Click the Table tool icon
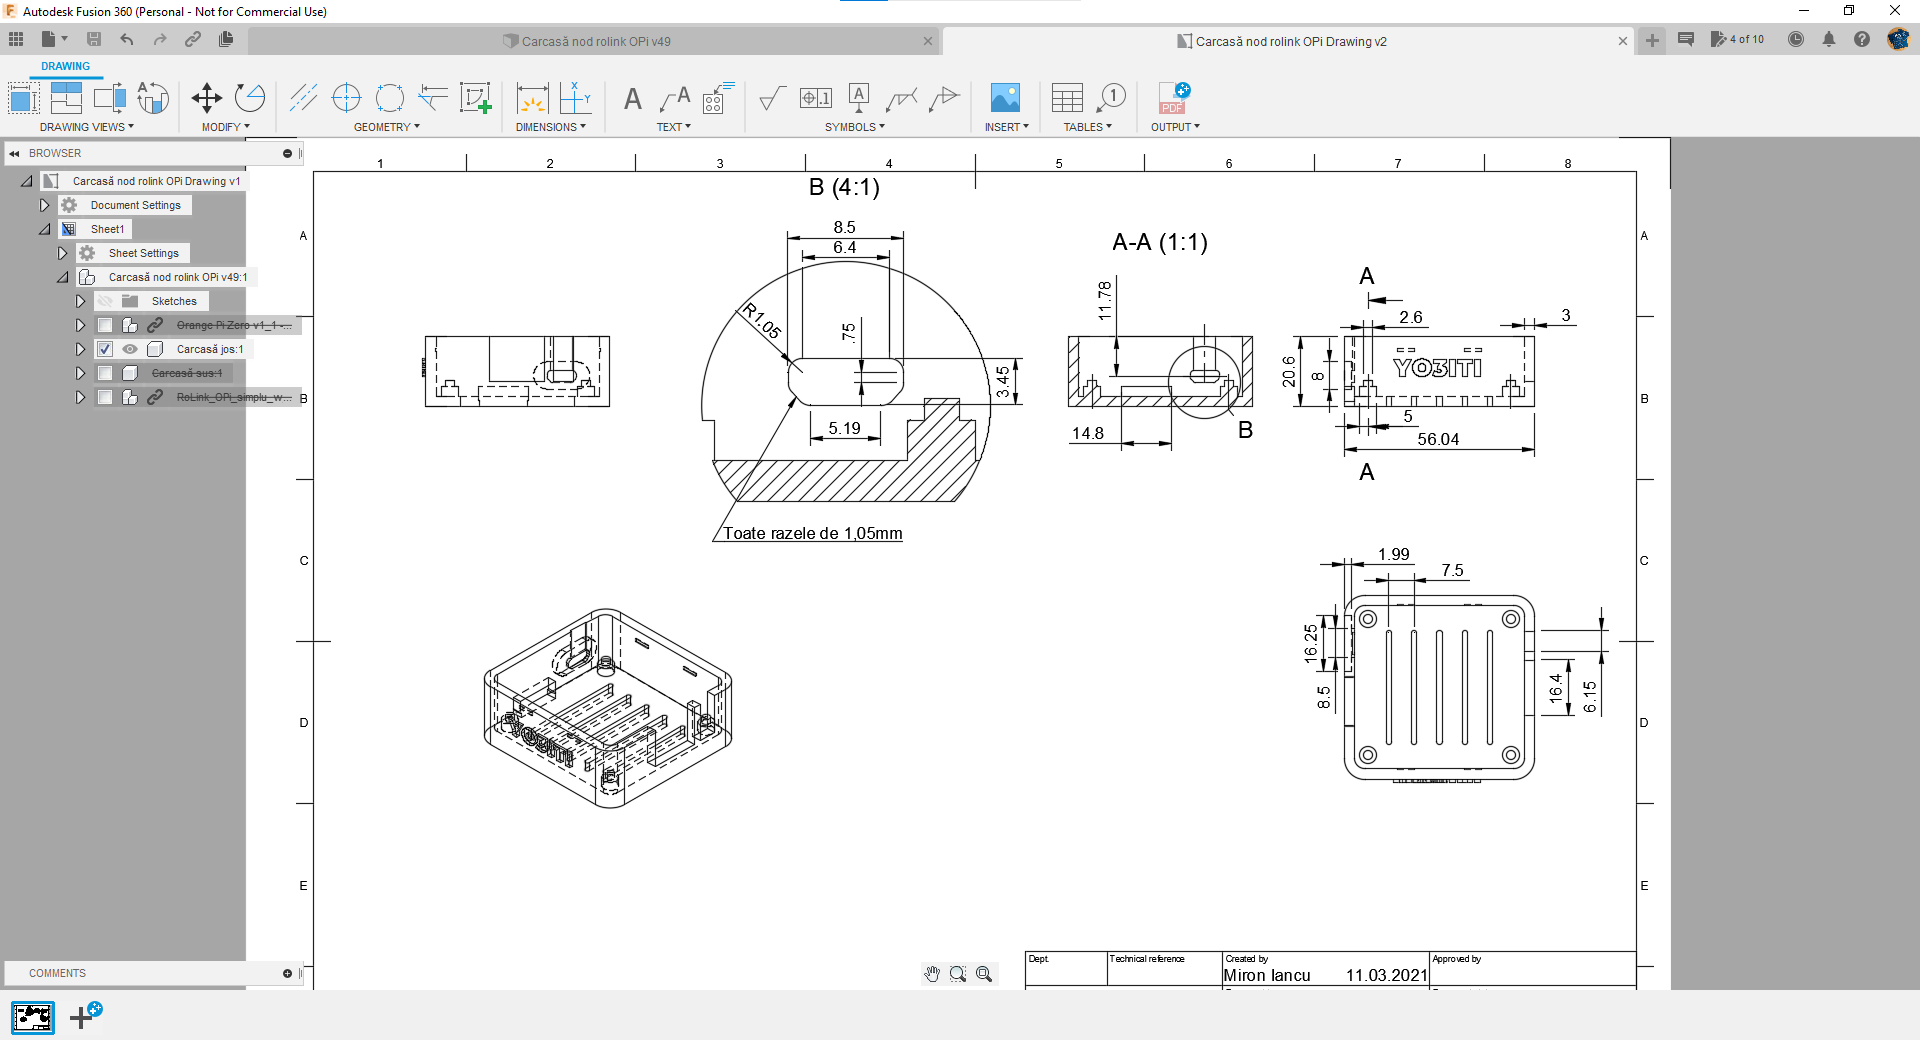This screenshot has height=1040, width=1920. pyautogui.click(x=1067, y=98)
